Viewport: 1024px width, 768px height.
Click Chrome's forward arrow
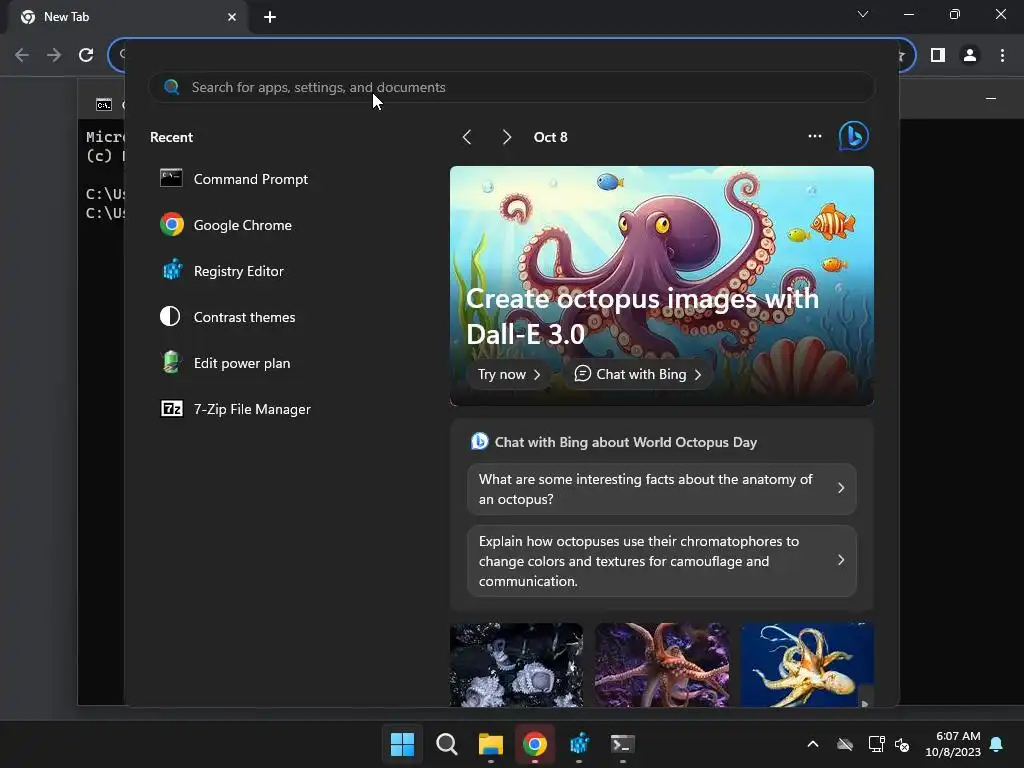click(x=54, y=55)
